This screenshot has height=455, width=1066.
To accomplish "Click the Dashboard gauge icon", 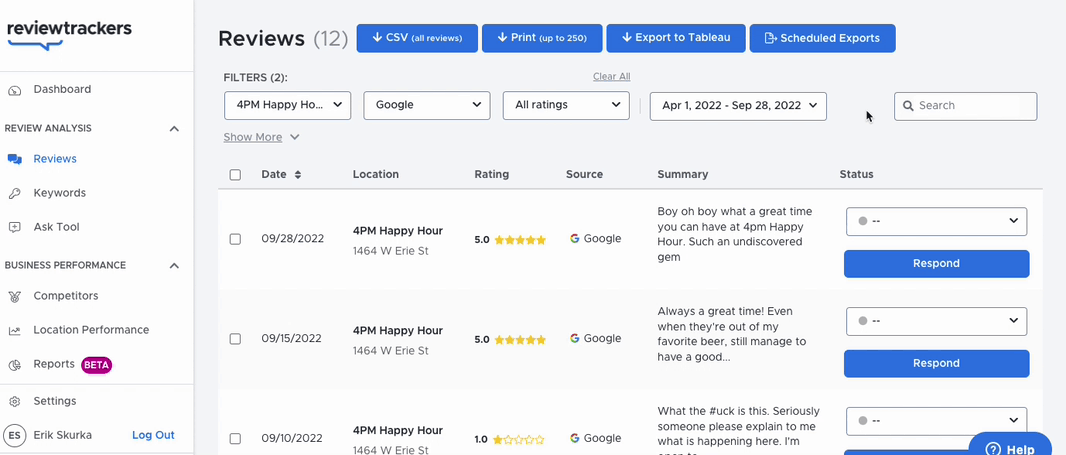I will pos(14,90).
